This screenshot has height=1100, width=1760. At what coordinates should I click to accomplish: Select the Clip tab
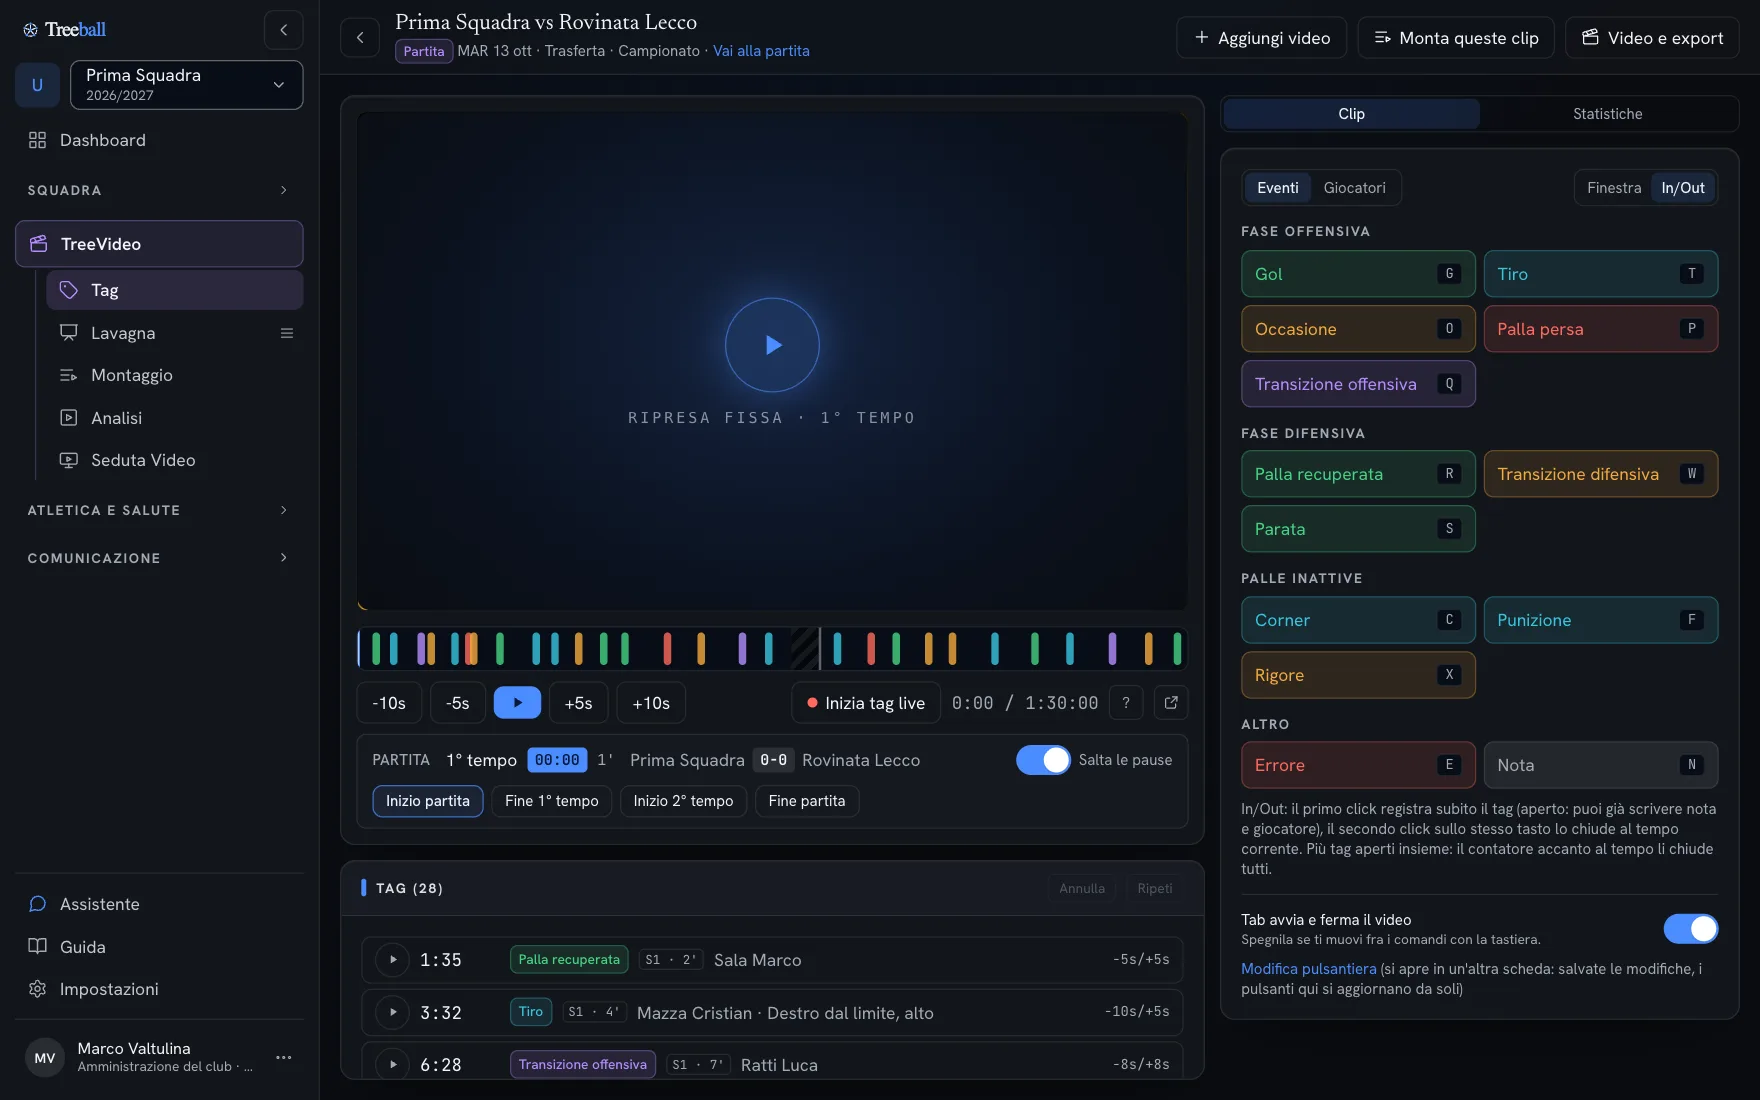click(x=1351, y=114)
